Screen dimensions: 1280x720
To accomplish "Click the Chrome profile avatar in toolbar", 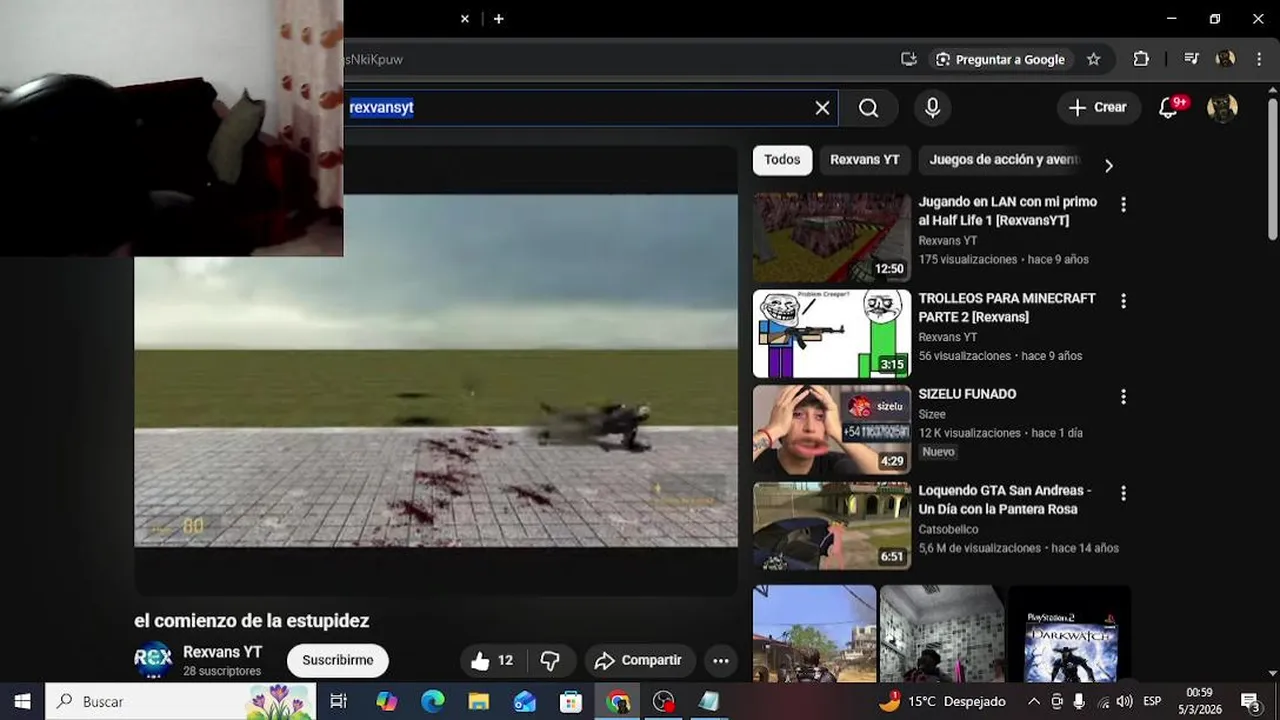I will click(1225, 59).
